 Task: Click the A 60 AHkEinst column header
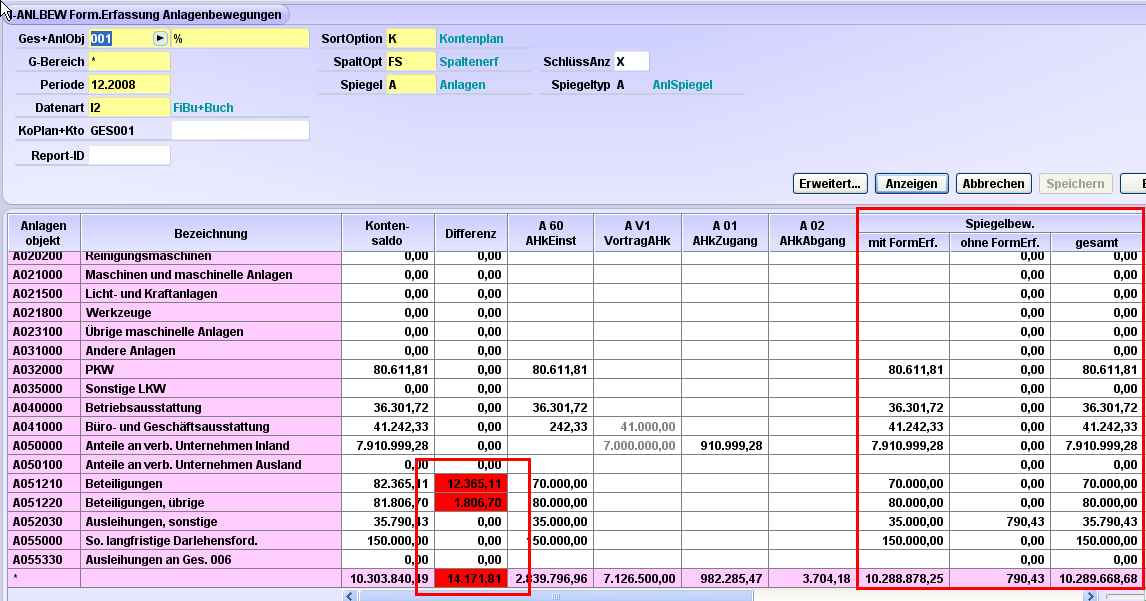tap(551, 233)
